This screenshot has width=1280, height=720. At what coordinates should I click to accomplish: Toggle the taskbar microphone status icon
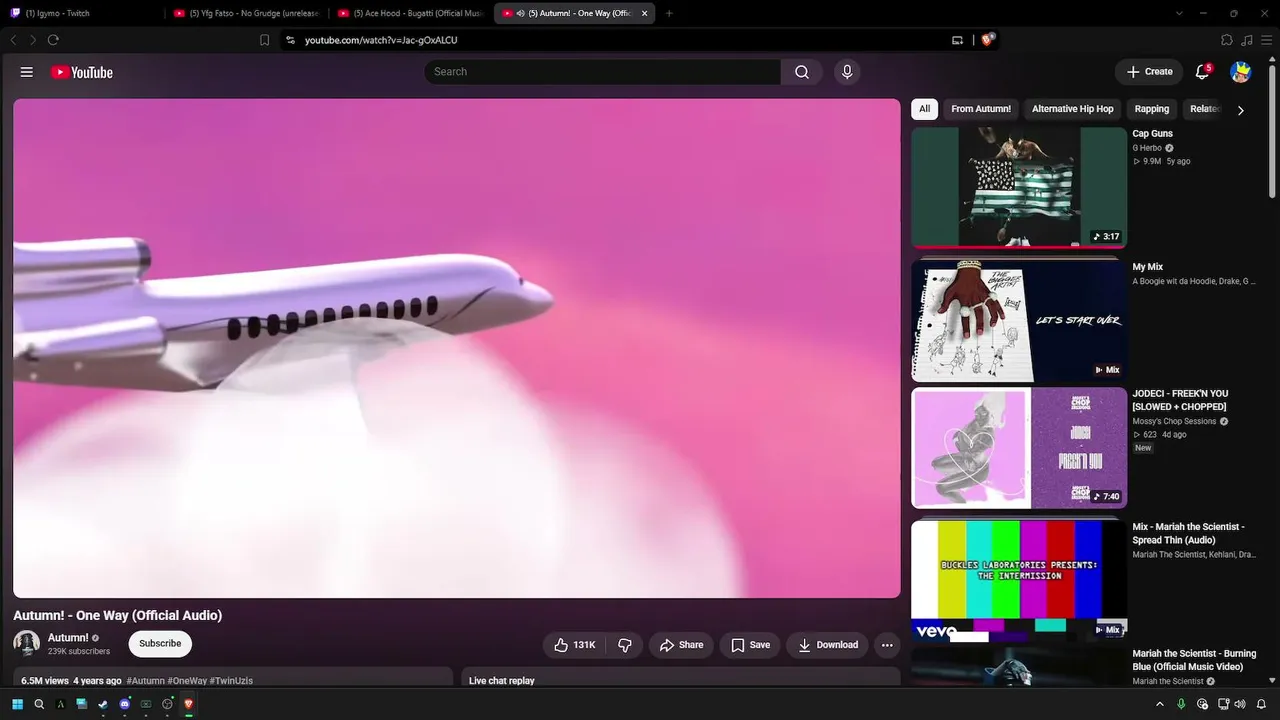pyautogui.click(x=1182, y=704)
